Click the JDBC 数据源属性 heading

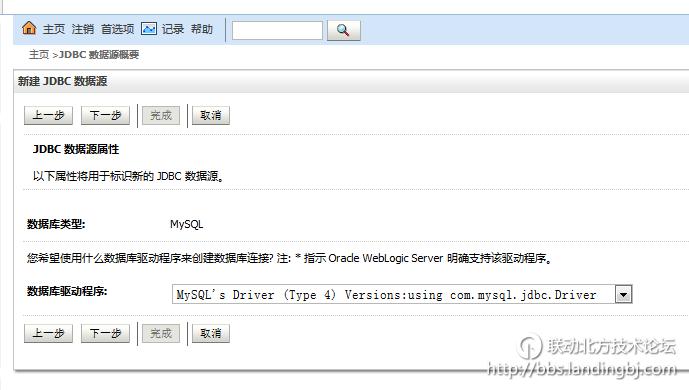coord(76,149)
